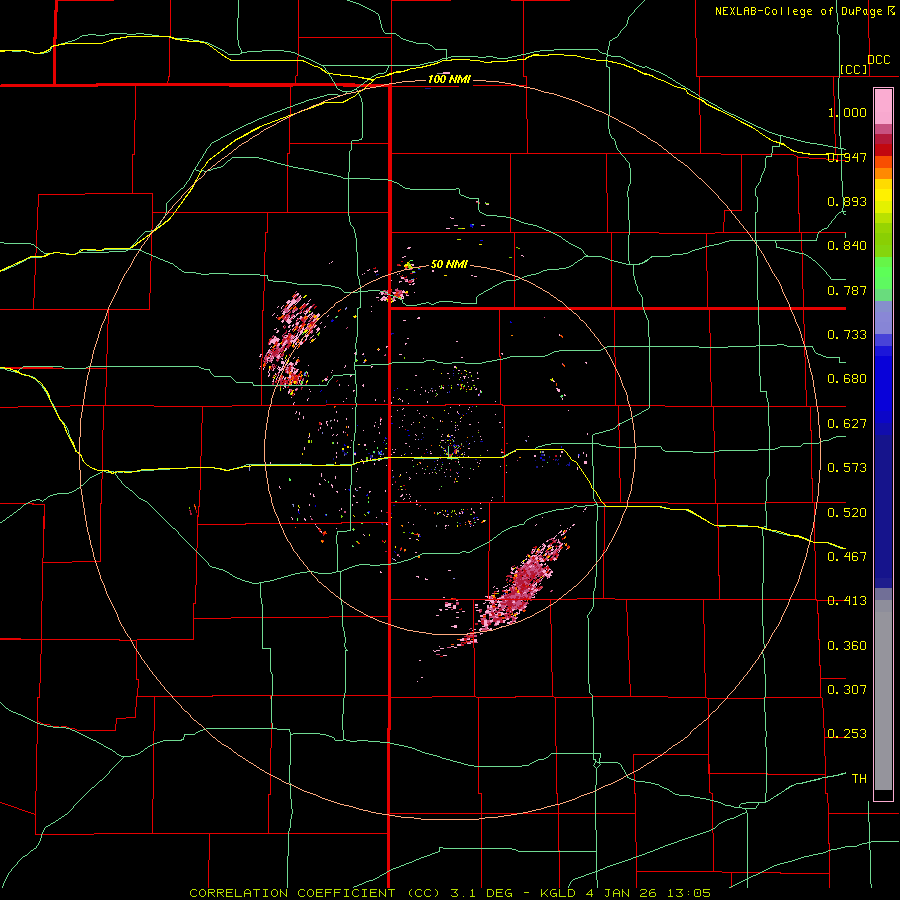Select the 0.413 legend value

point(847,601)
